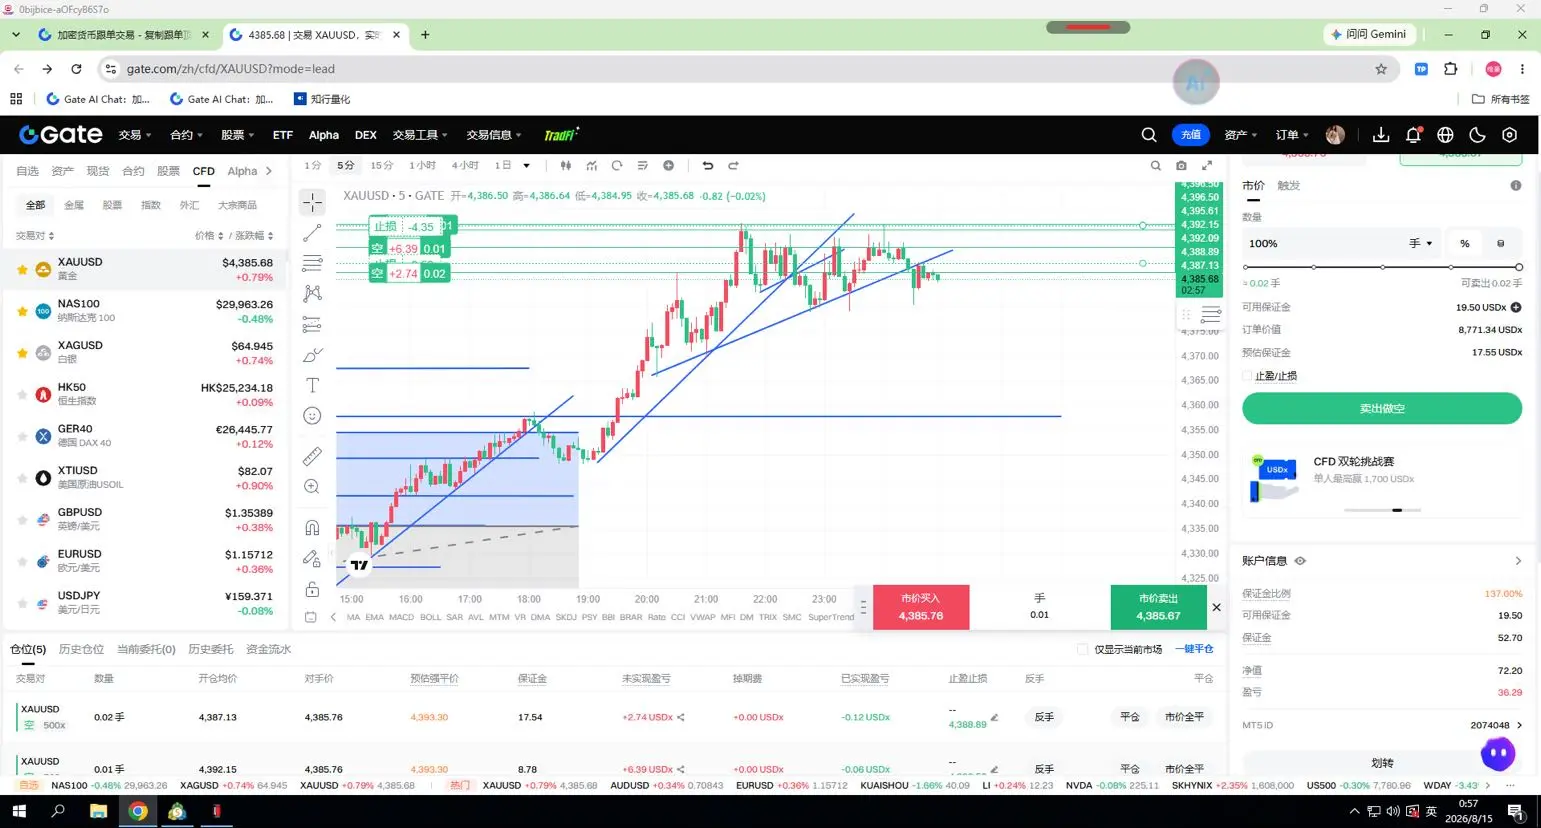Switch to the 现货 market tab
This screenshot has height=828, width=1541.
[98, 171]
